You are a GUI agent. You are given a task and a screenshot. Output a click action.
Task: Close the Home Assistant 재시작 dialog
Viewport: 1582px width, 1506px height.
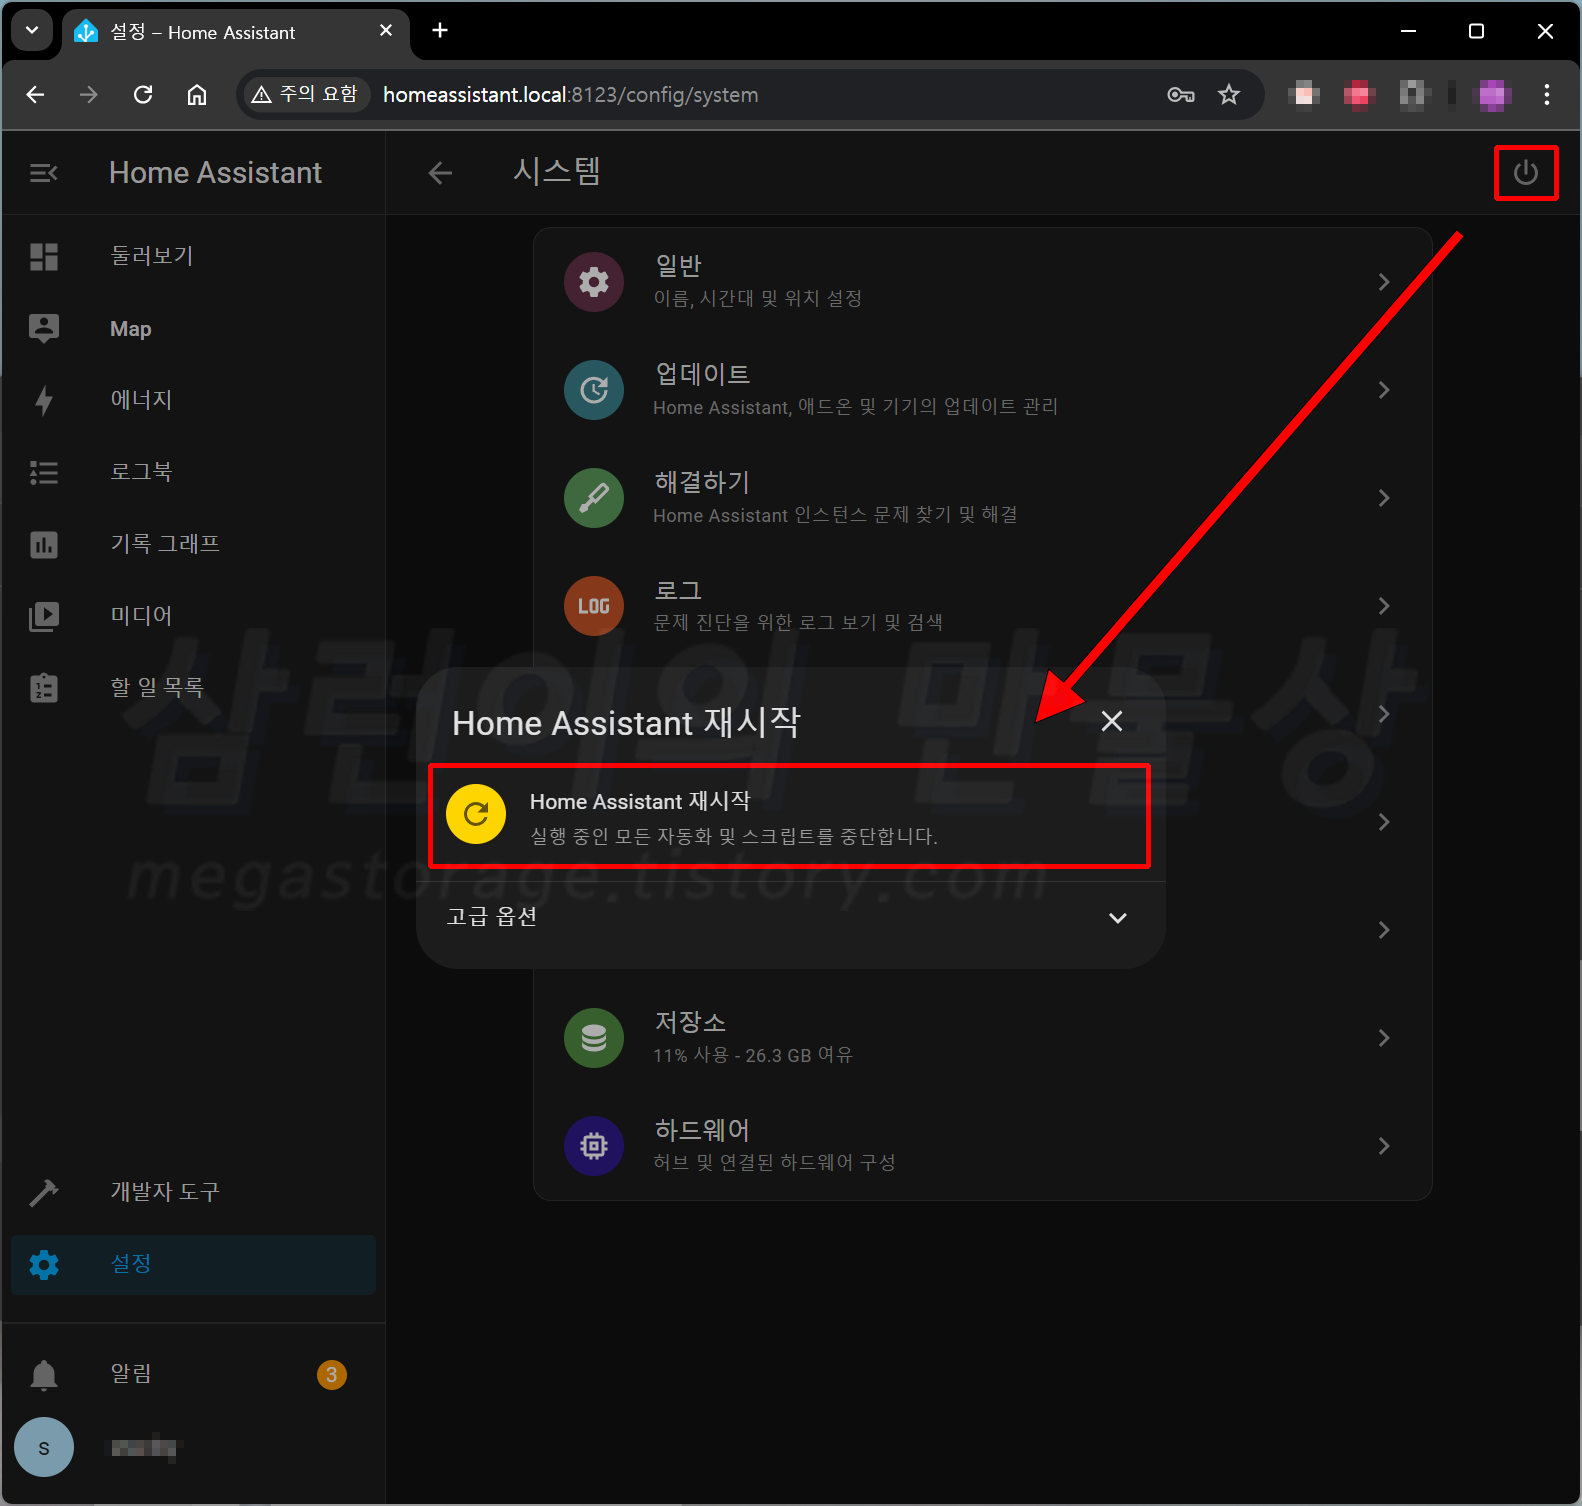click(1112, 721)
